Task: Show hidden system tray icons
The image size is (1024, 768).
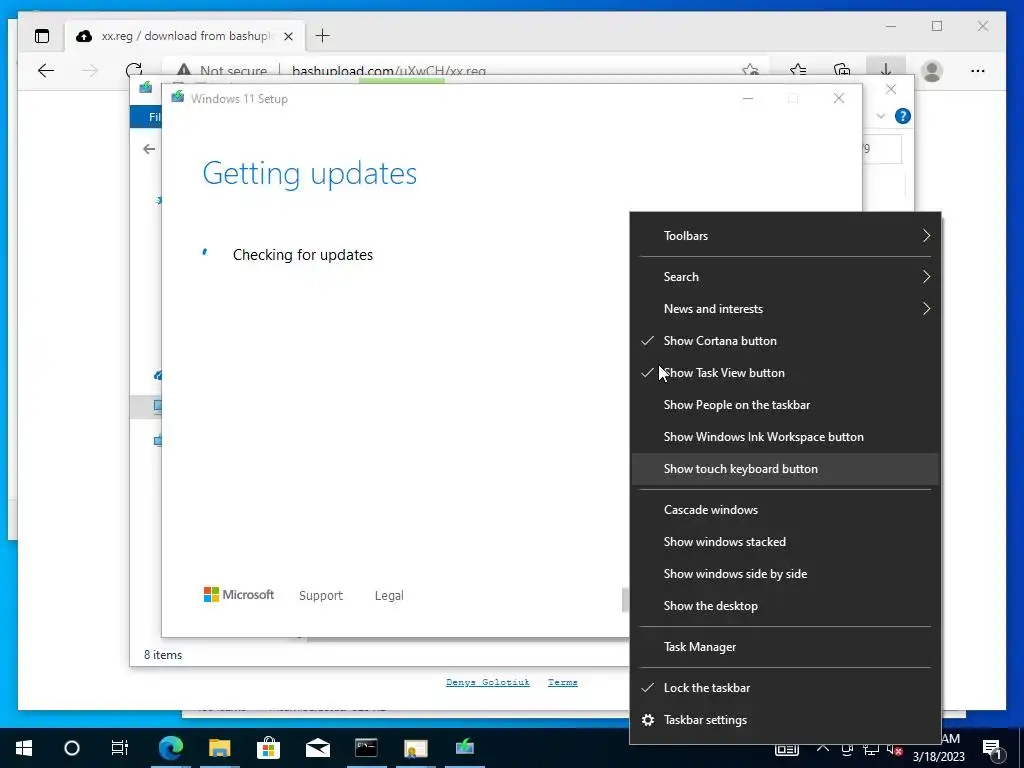Action: click(823, 748)
